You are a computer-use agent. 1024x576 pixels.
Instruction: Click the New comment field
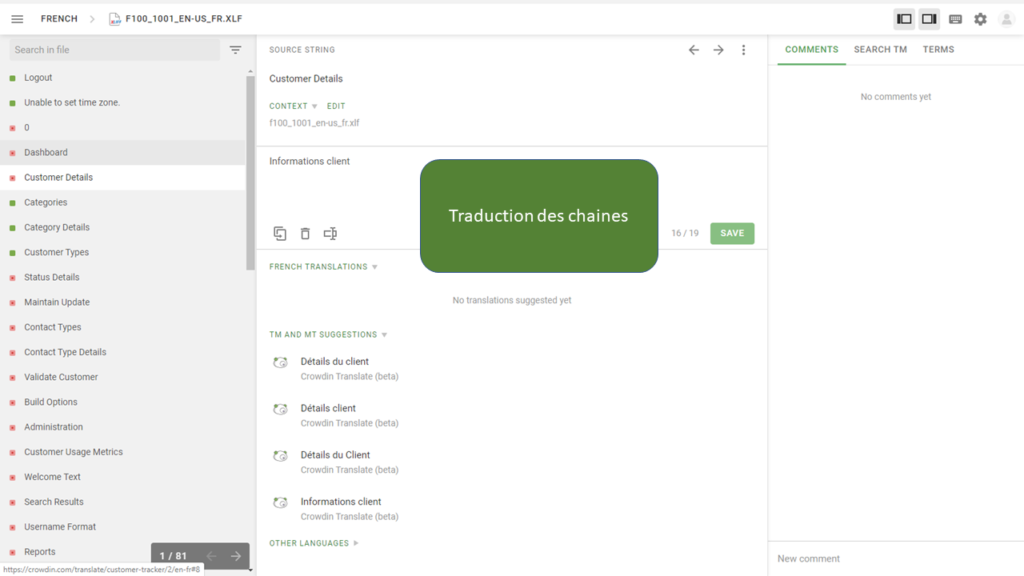pos(896,558)
